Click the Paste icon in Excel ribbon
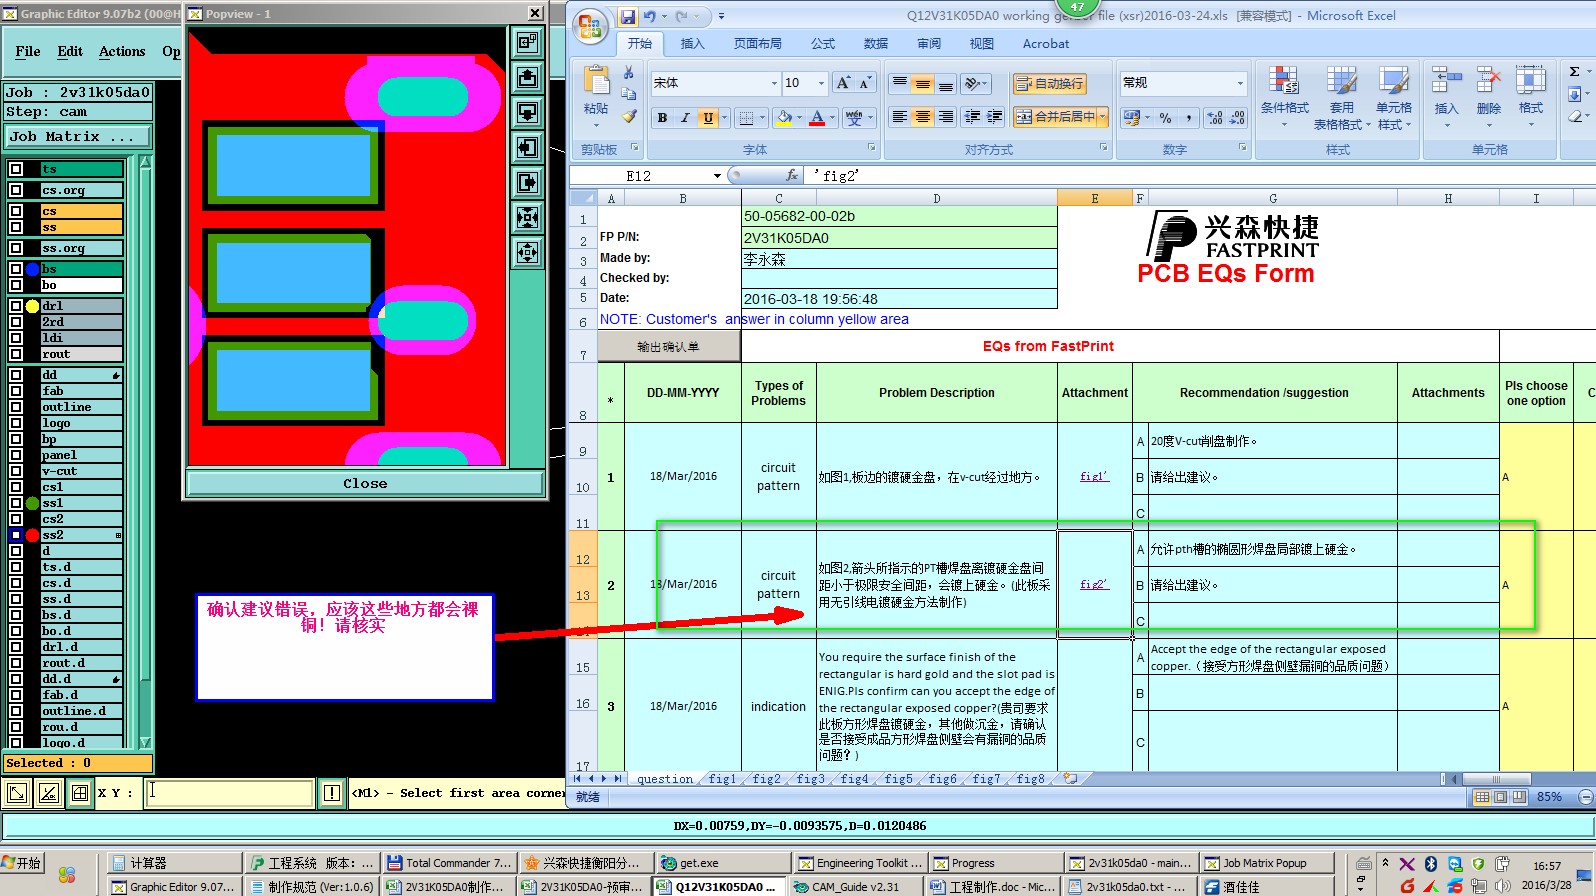 [x=596, y=81]
